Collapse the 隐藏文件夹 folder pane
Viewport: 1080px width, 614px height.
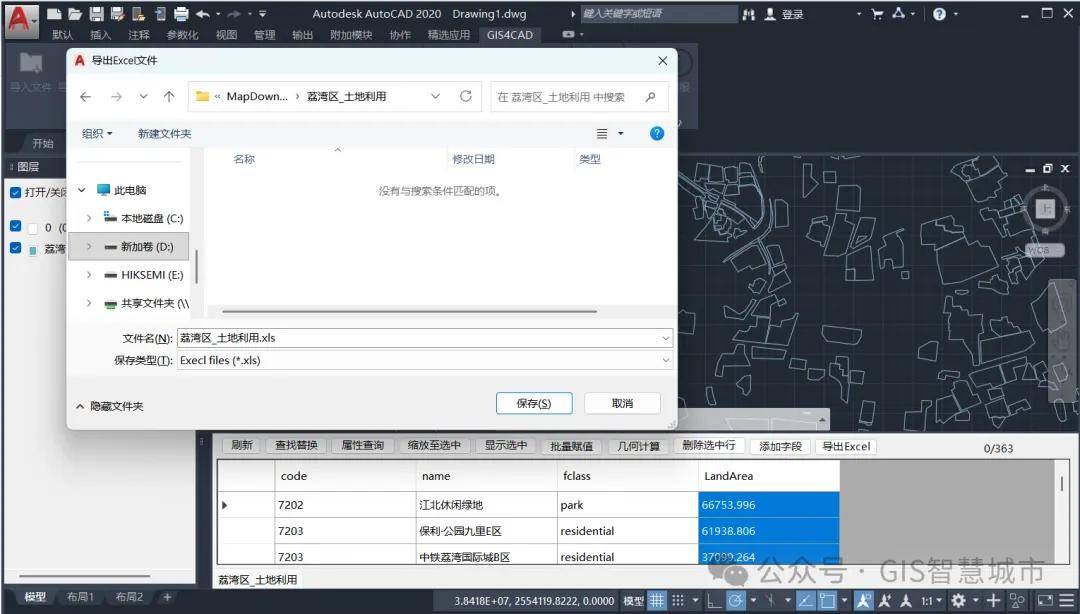80,406
